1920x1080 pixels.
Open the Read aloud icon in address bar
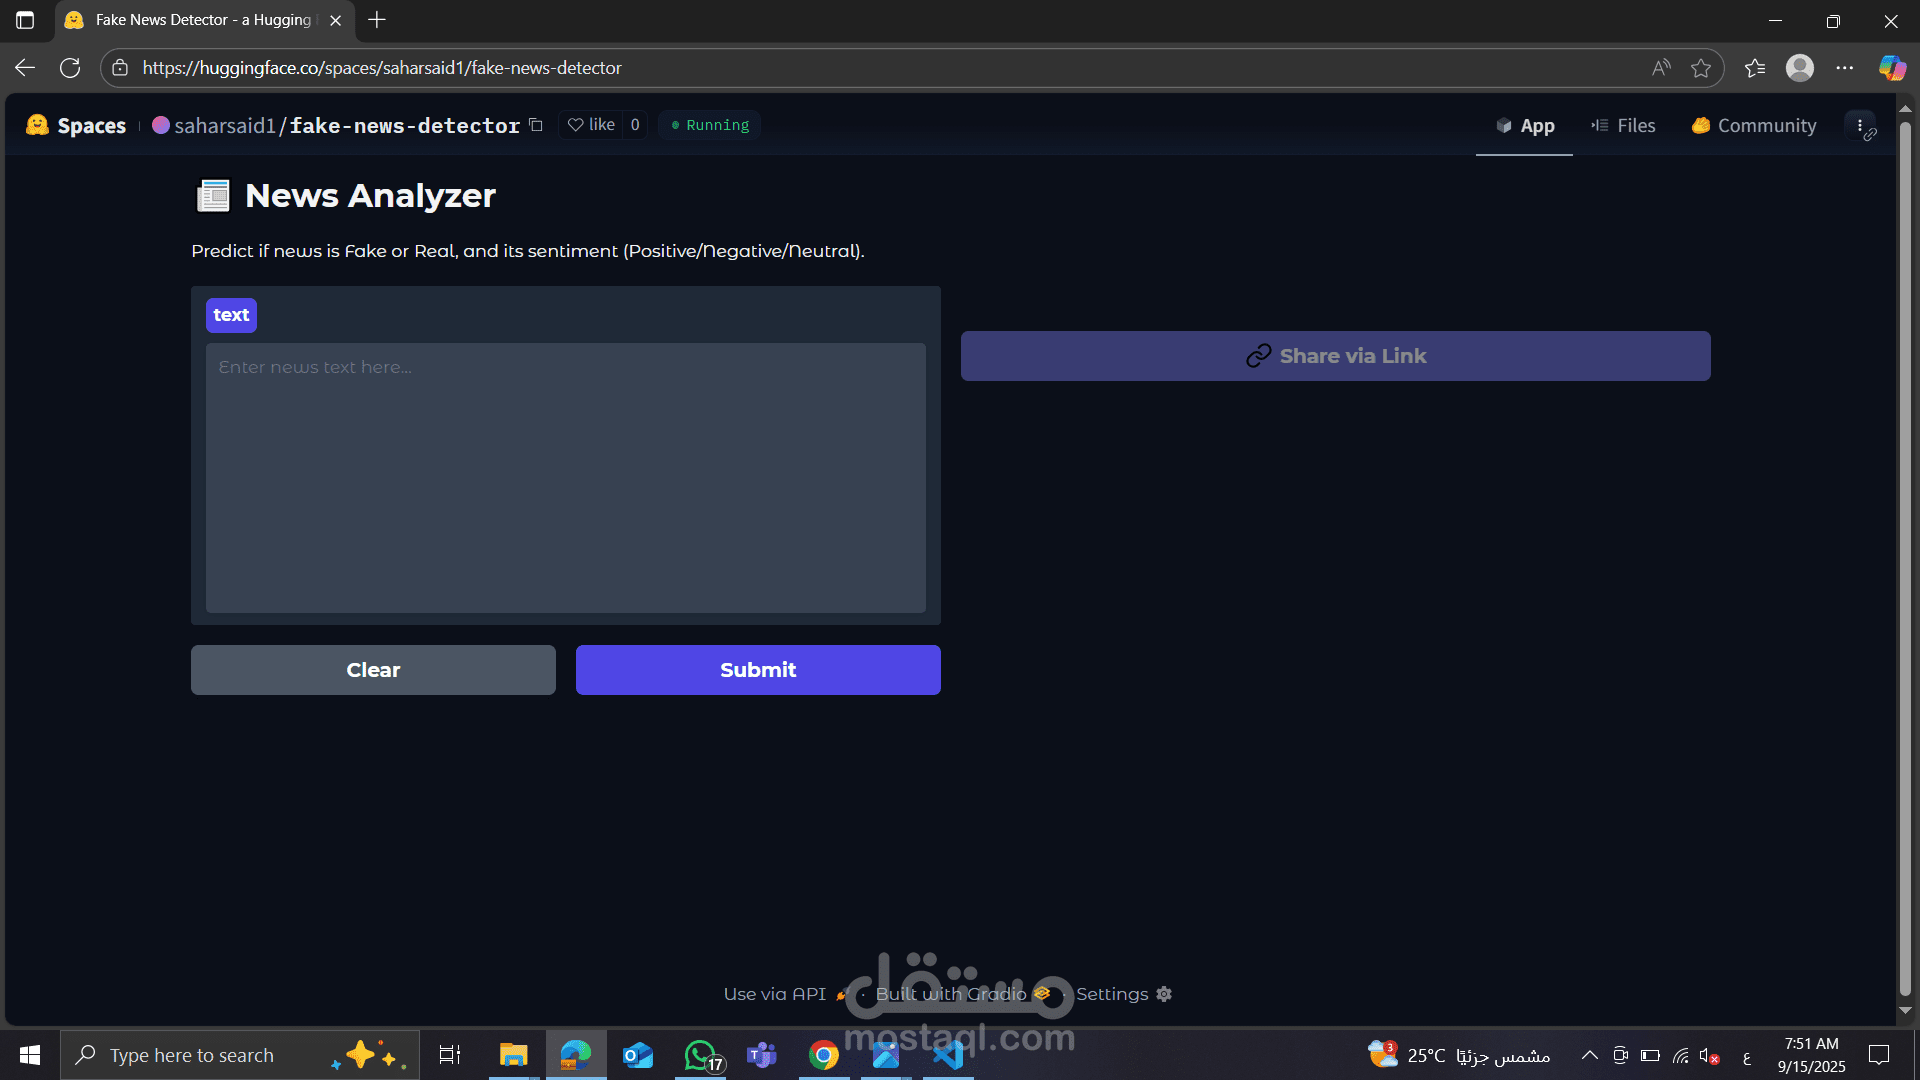[1661, 68]
